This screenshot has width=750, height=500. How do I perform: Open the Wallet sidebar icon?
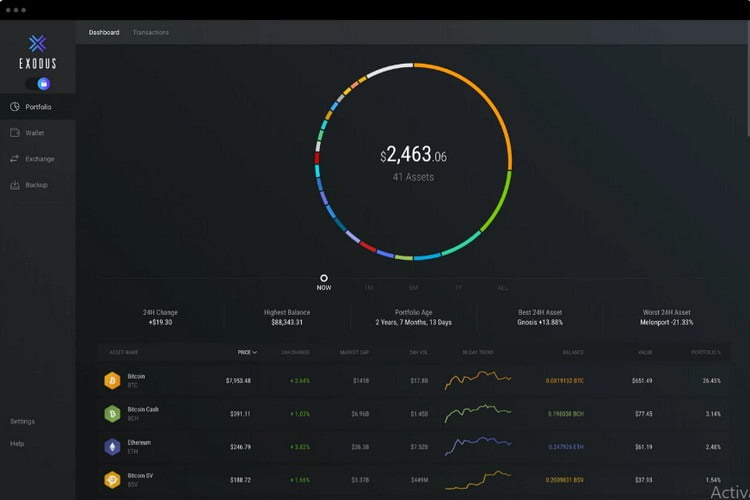coord(15,133)
